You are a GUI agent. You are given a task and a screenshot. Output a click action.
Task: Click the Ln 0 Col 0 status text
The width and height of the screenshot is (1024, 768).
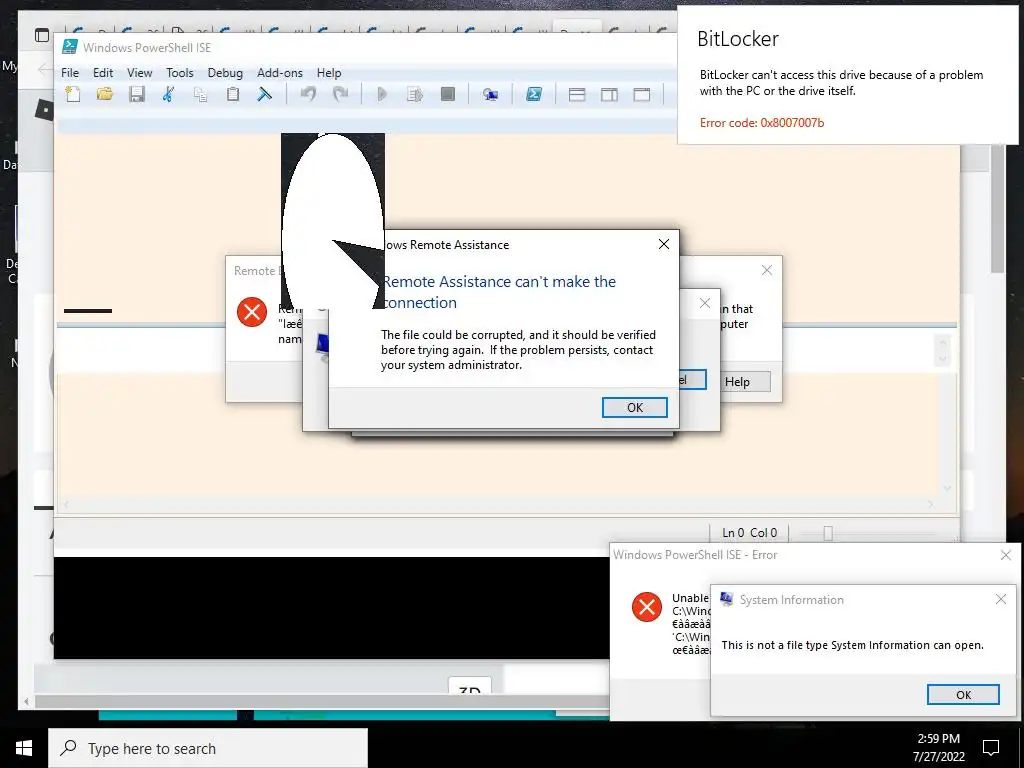749,533
